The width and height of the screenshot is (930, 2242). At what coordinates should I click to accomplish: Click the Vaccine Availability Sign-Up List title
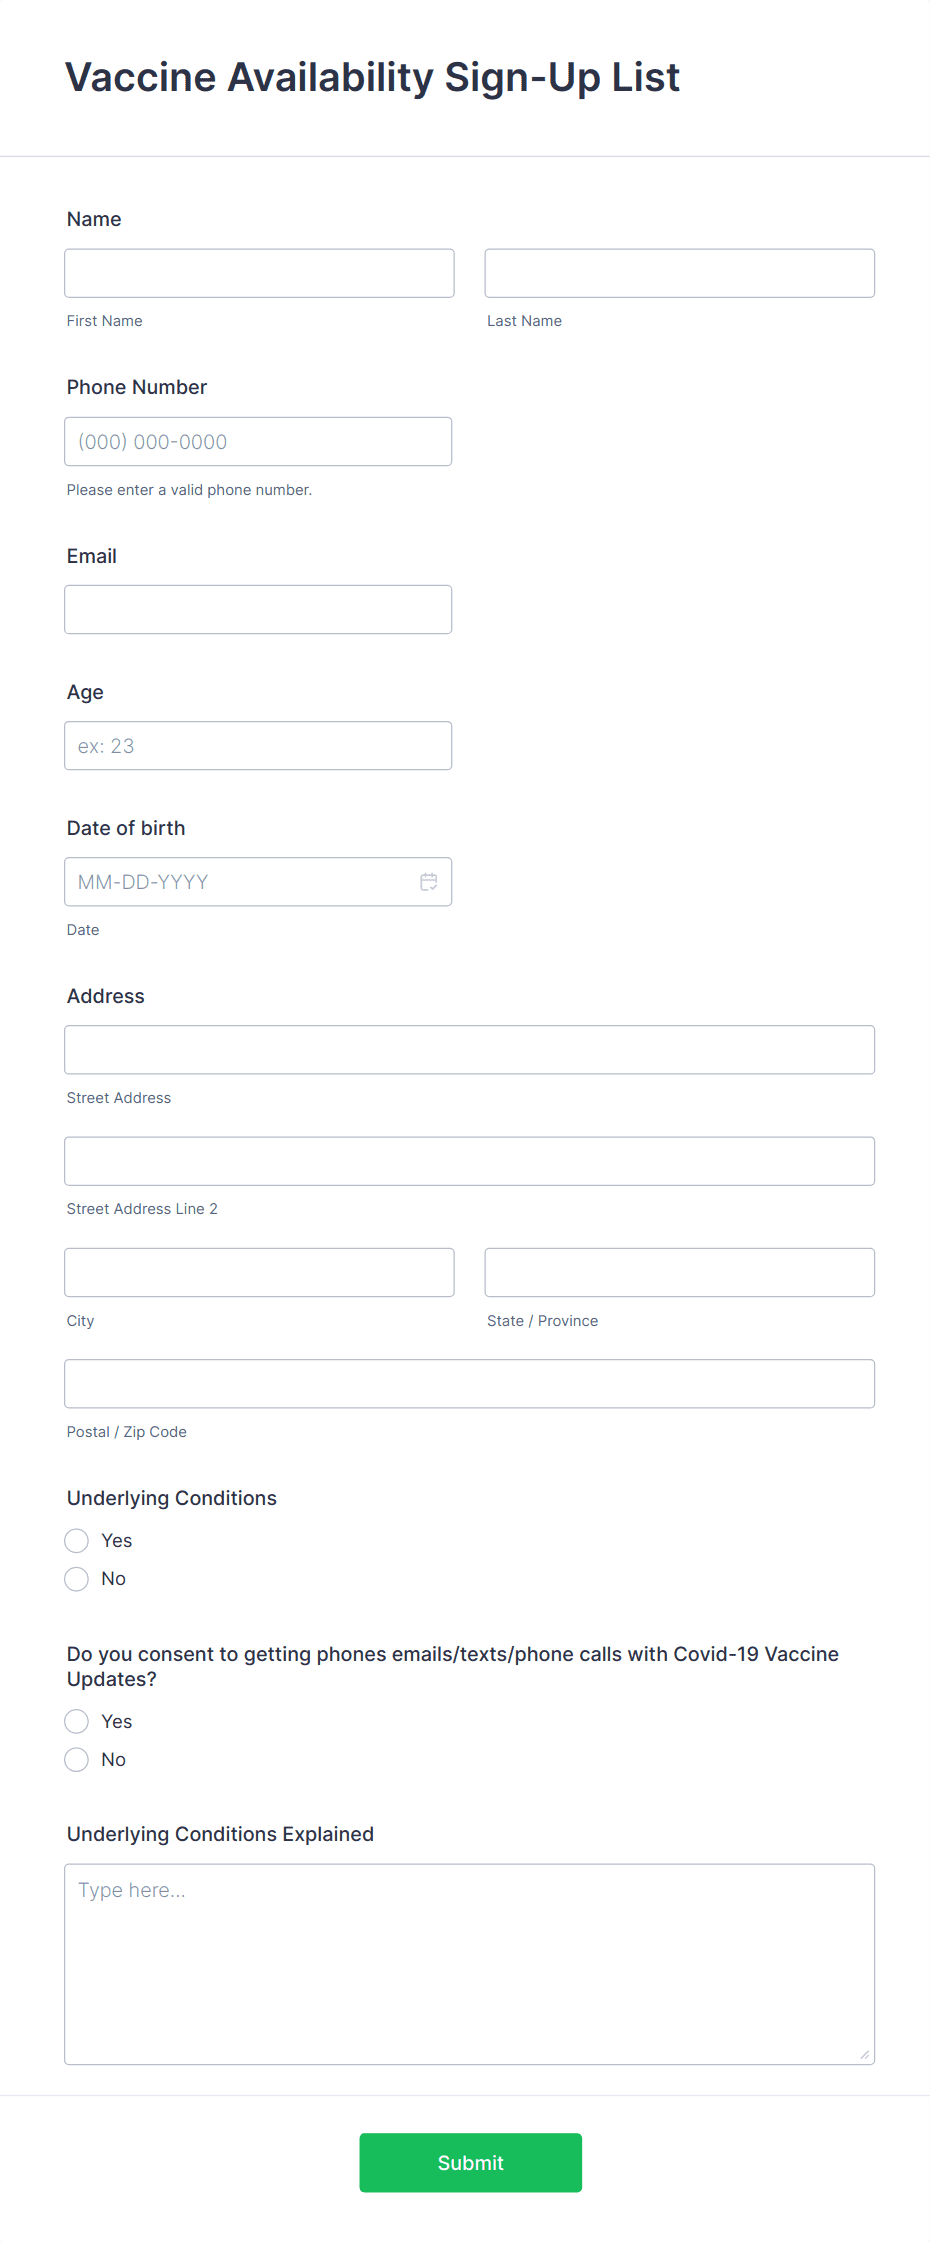point(371,77)
